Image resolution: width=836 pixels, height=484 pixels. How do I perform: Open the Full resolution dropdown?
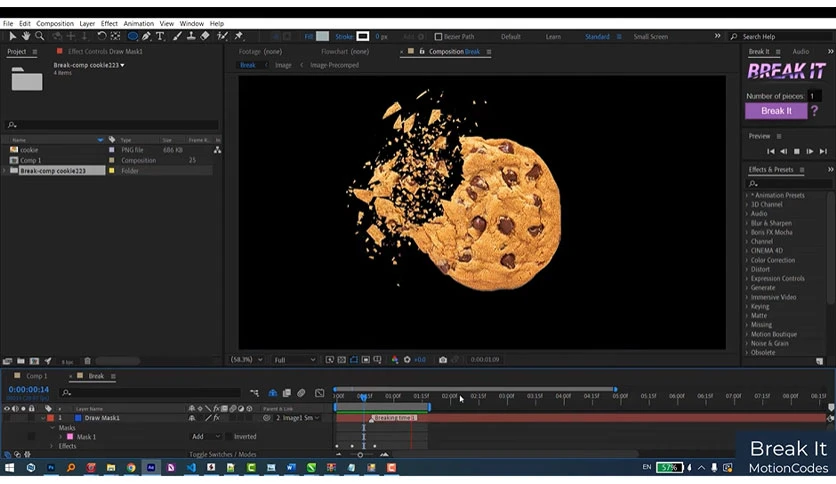[295, 360]
